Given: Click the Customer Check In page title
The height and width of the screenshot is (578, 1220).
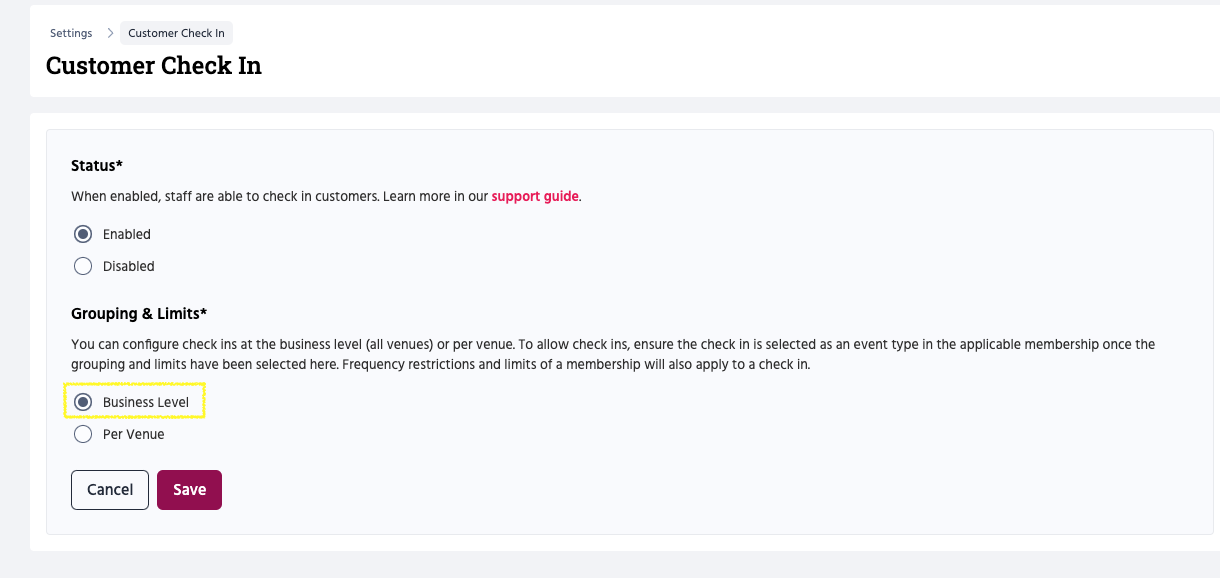Looking at the screenshot, I should pyautogui.click(x=154, y=66).
